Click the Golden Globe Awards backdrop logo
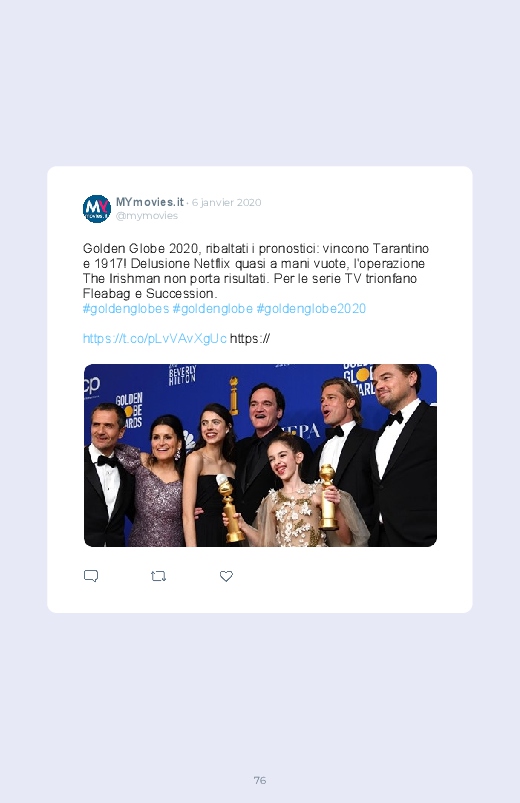 [129, 410]
